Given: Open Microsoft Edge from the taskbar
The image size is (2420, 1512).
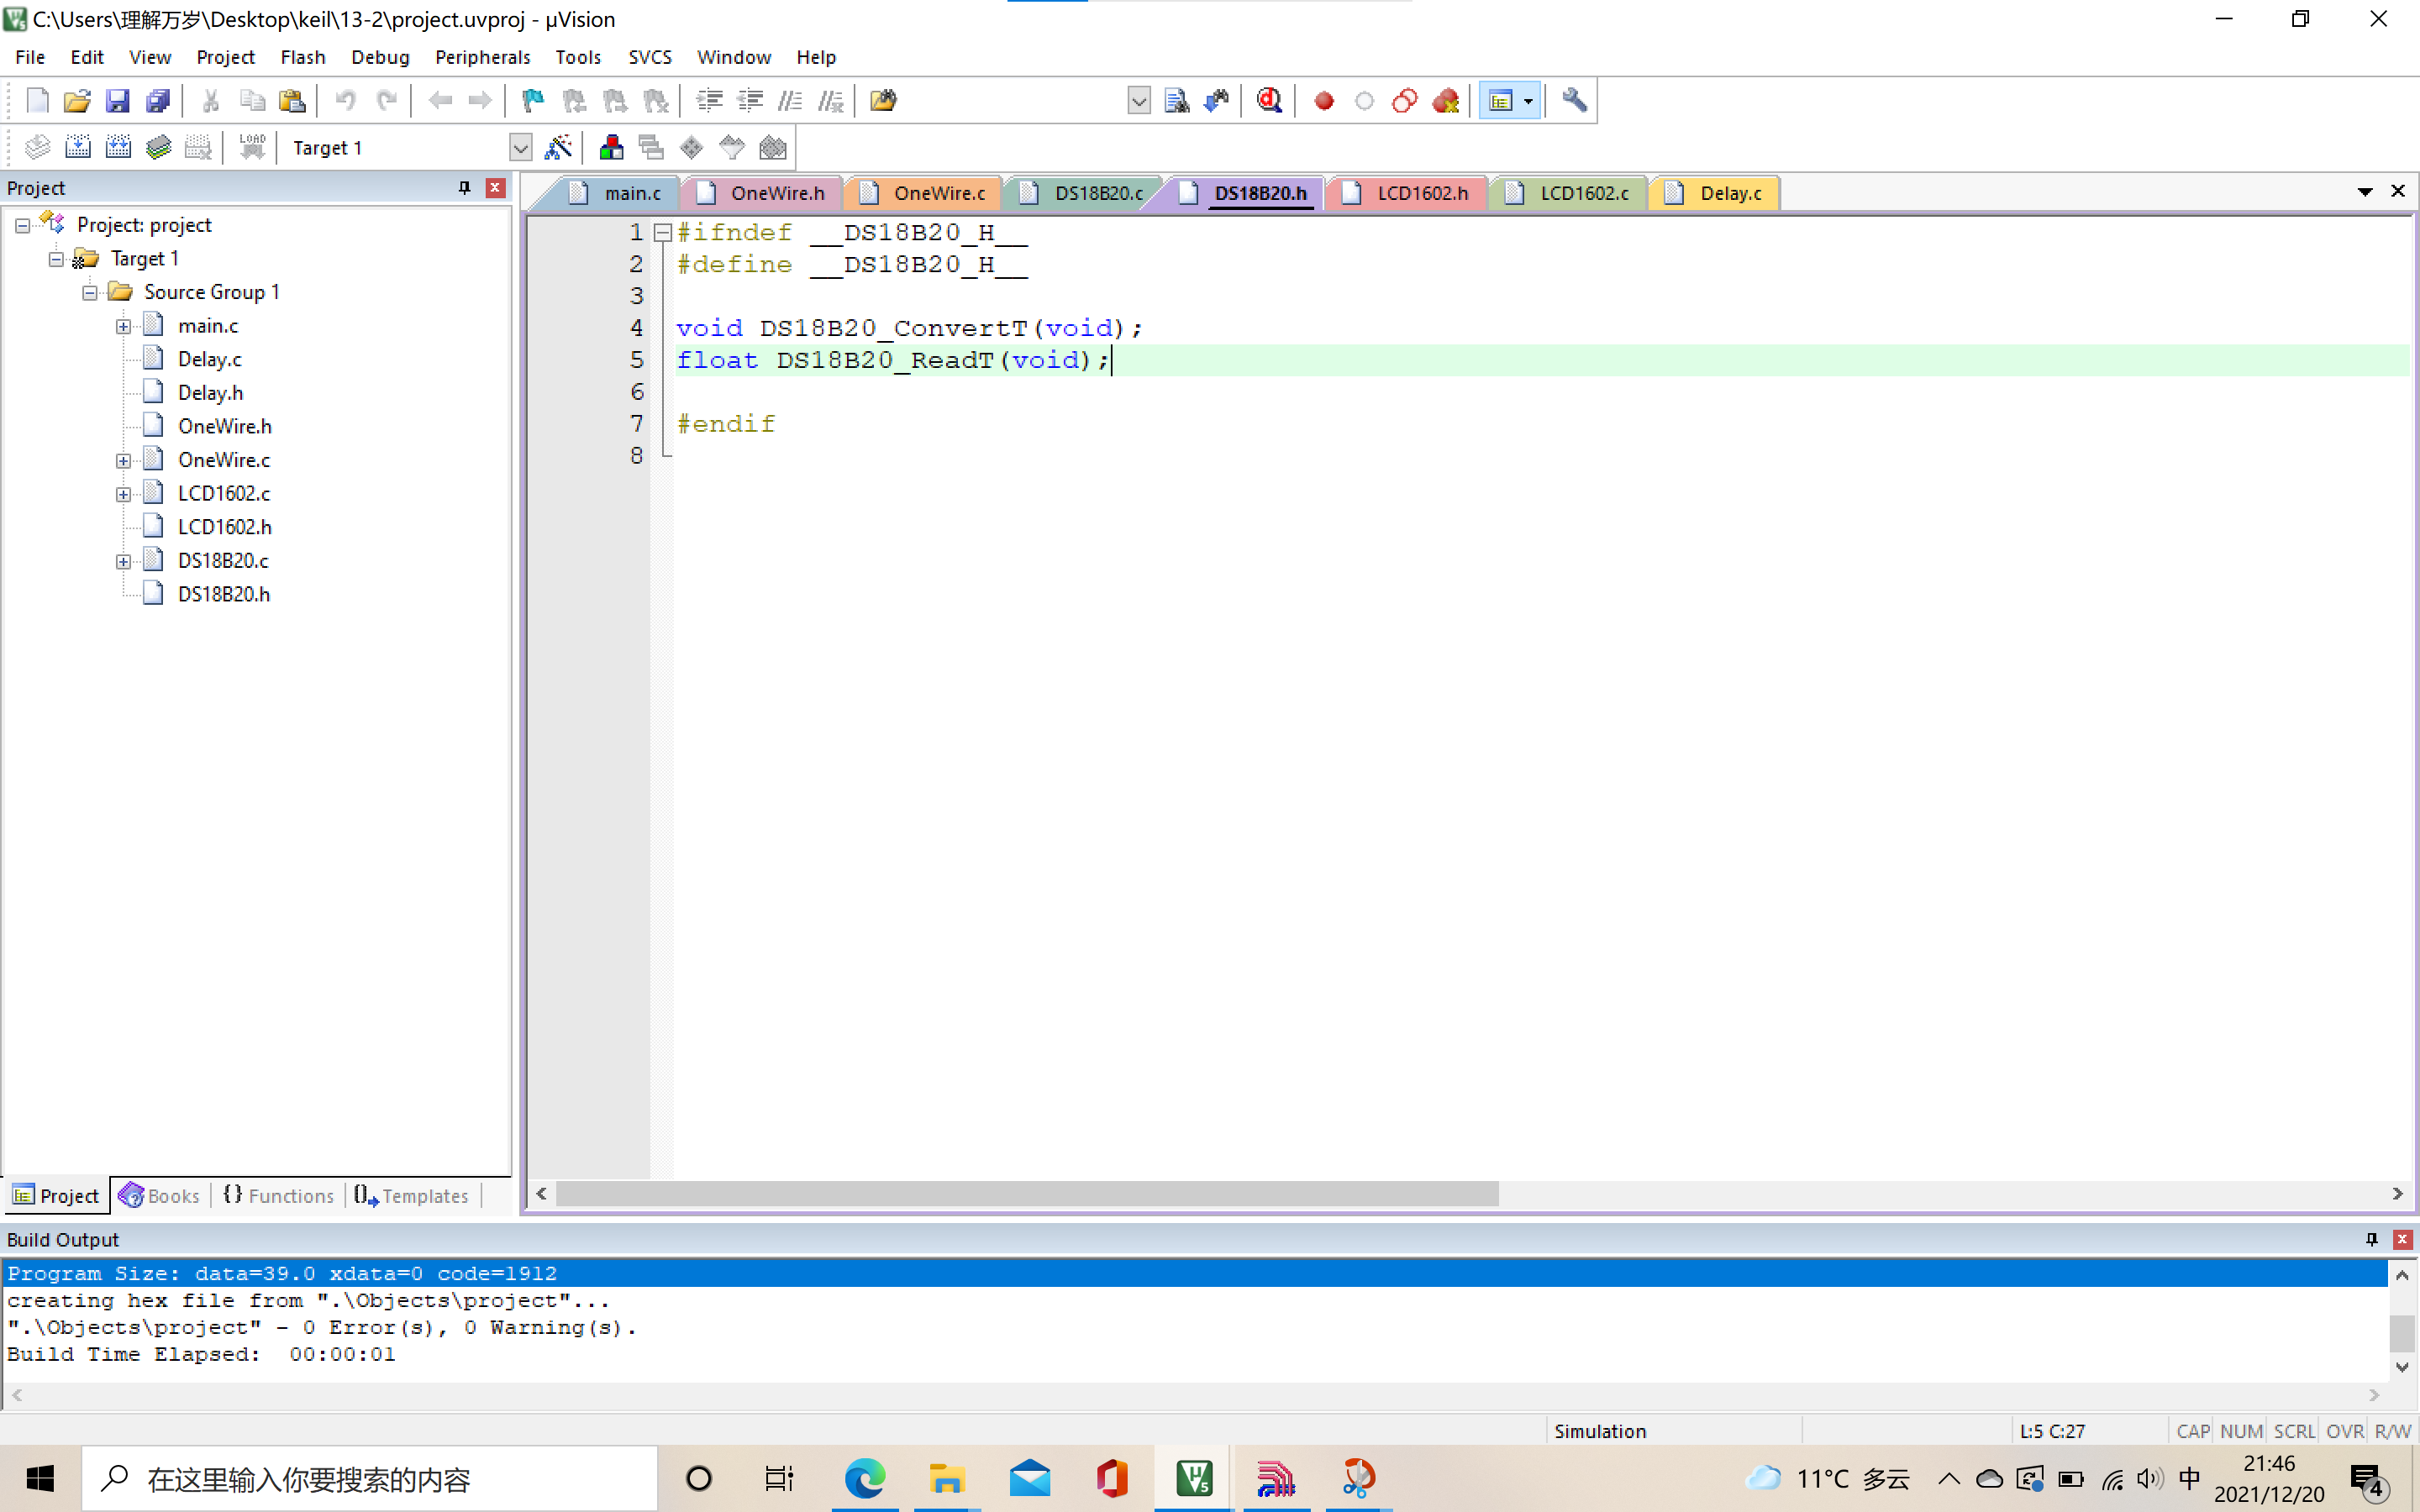Looking at the screenshot, I should [865, 1478].
